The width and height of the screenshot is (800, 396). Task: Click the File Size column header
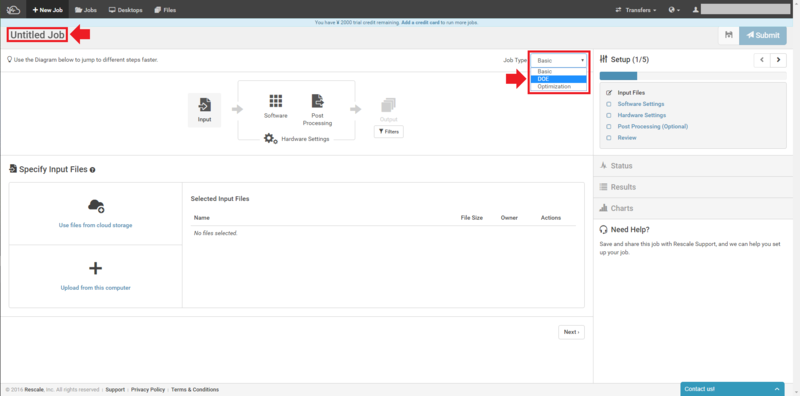[x=471, y=217]
